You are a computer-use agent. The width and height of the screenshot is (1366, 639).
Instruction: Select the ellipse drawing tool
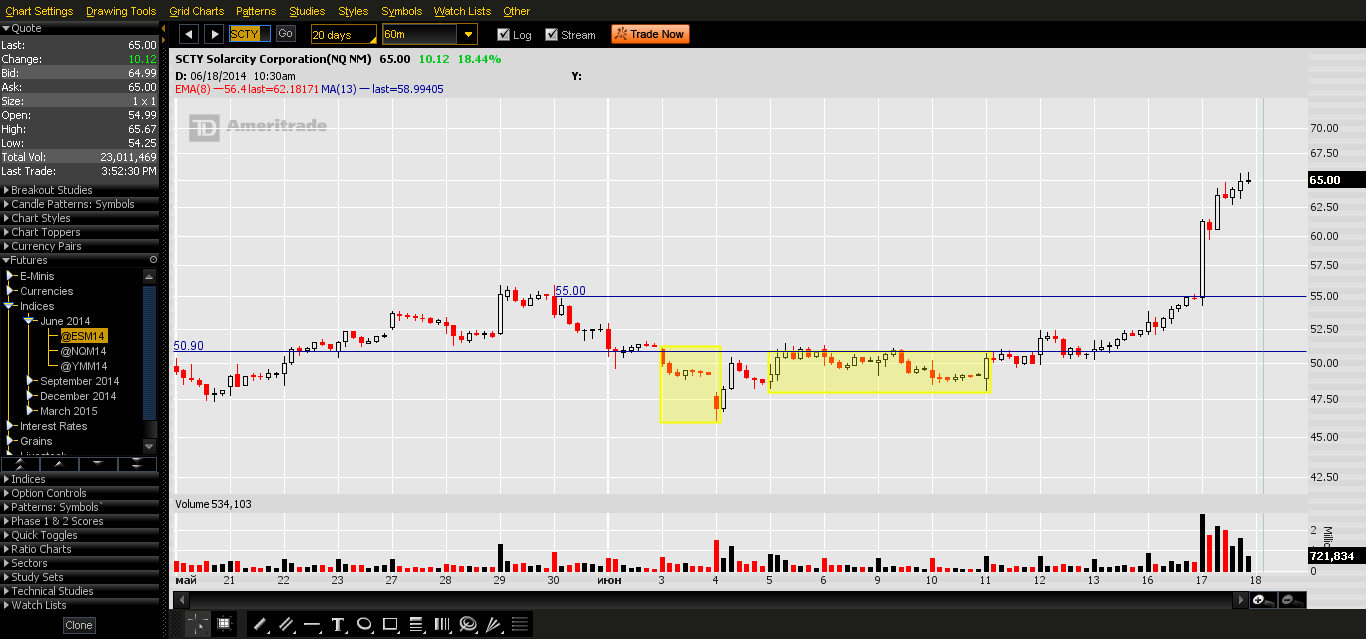click(364, 624)
